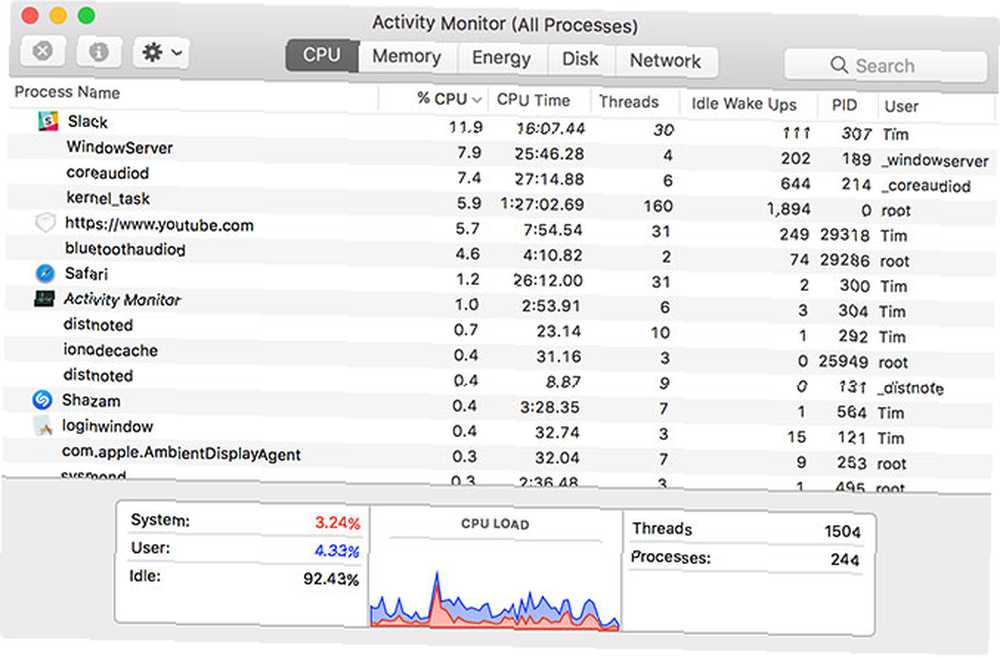The width and height of the screenshot is (1000, 658).
Task: Close the Activity Monitor window
Action: coord(29,15)
